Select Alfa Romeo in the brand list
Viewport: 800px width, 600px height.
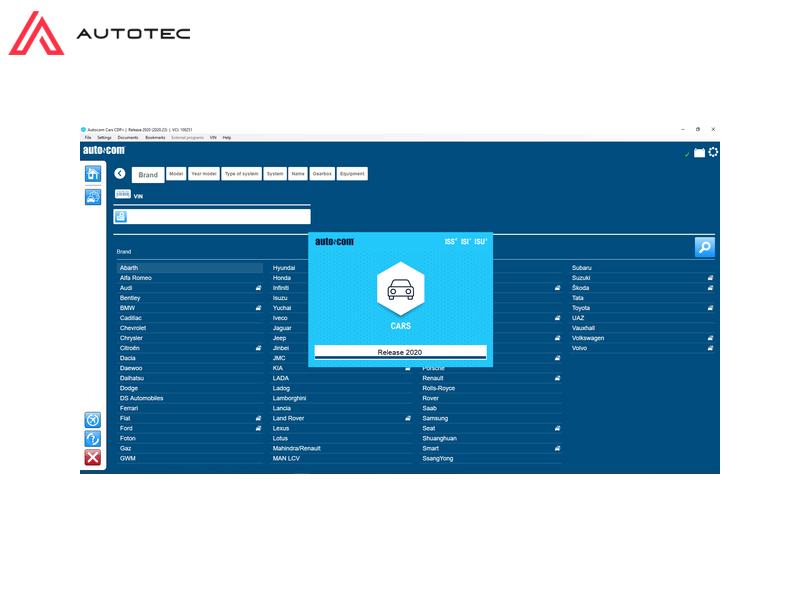(190, 278)
